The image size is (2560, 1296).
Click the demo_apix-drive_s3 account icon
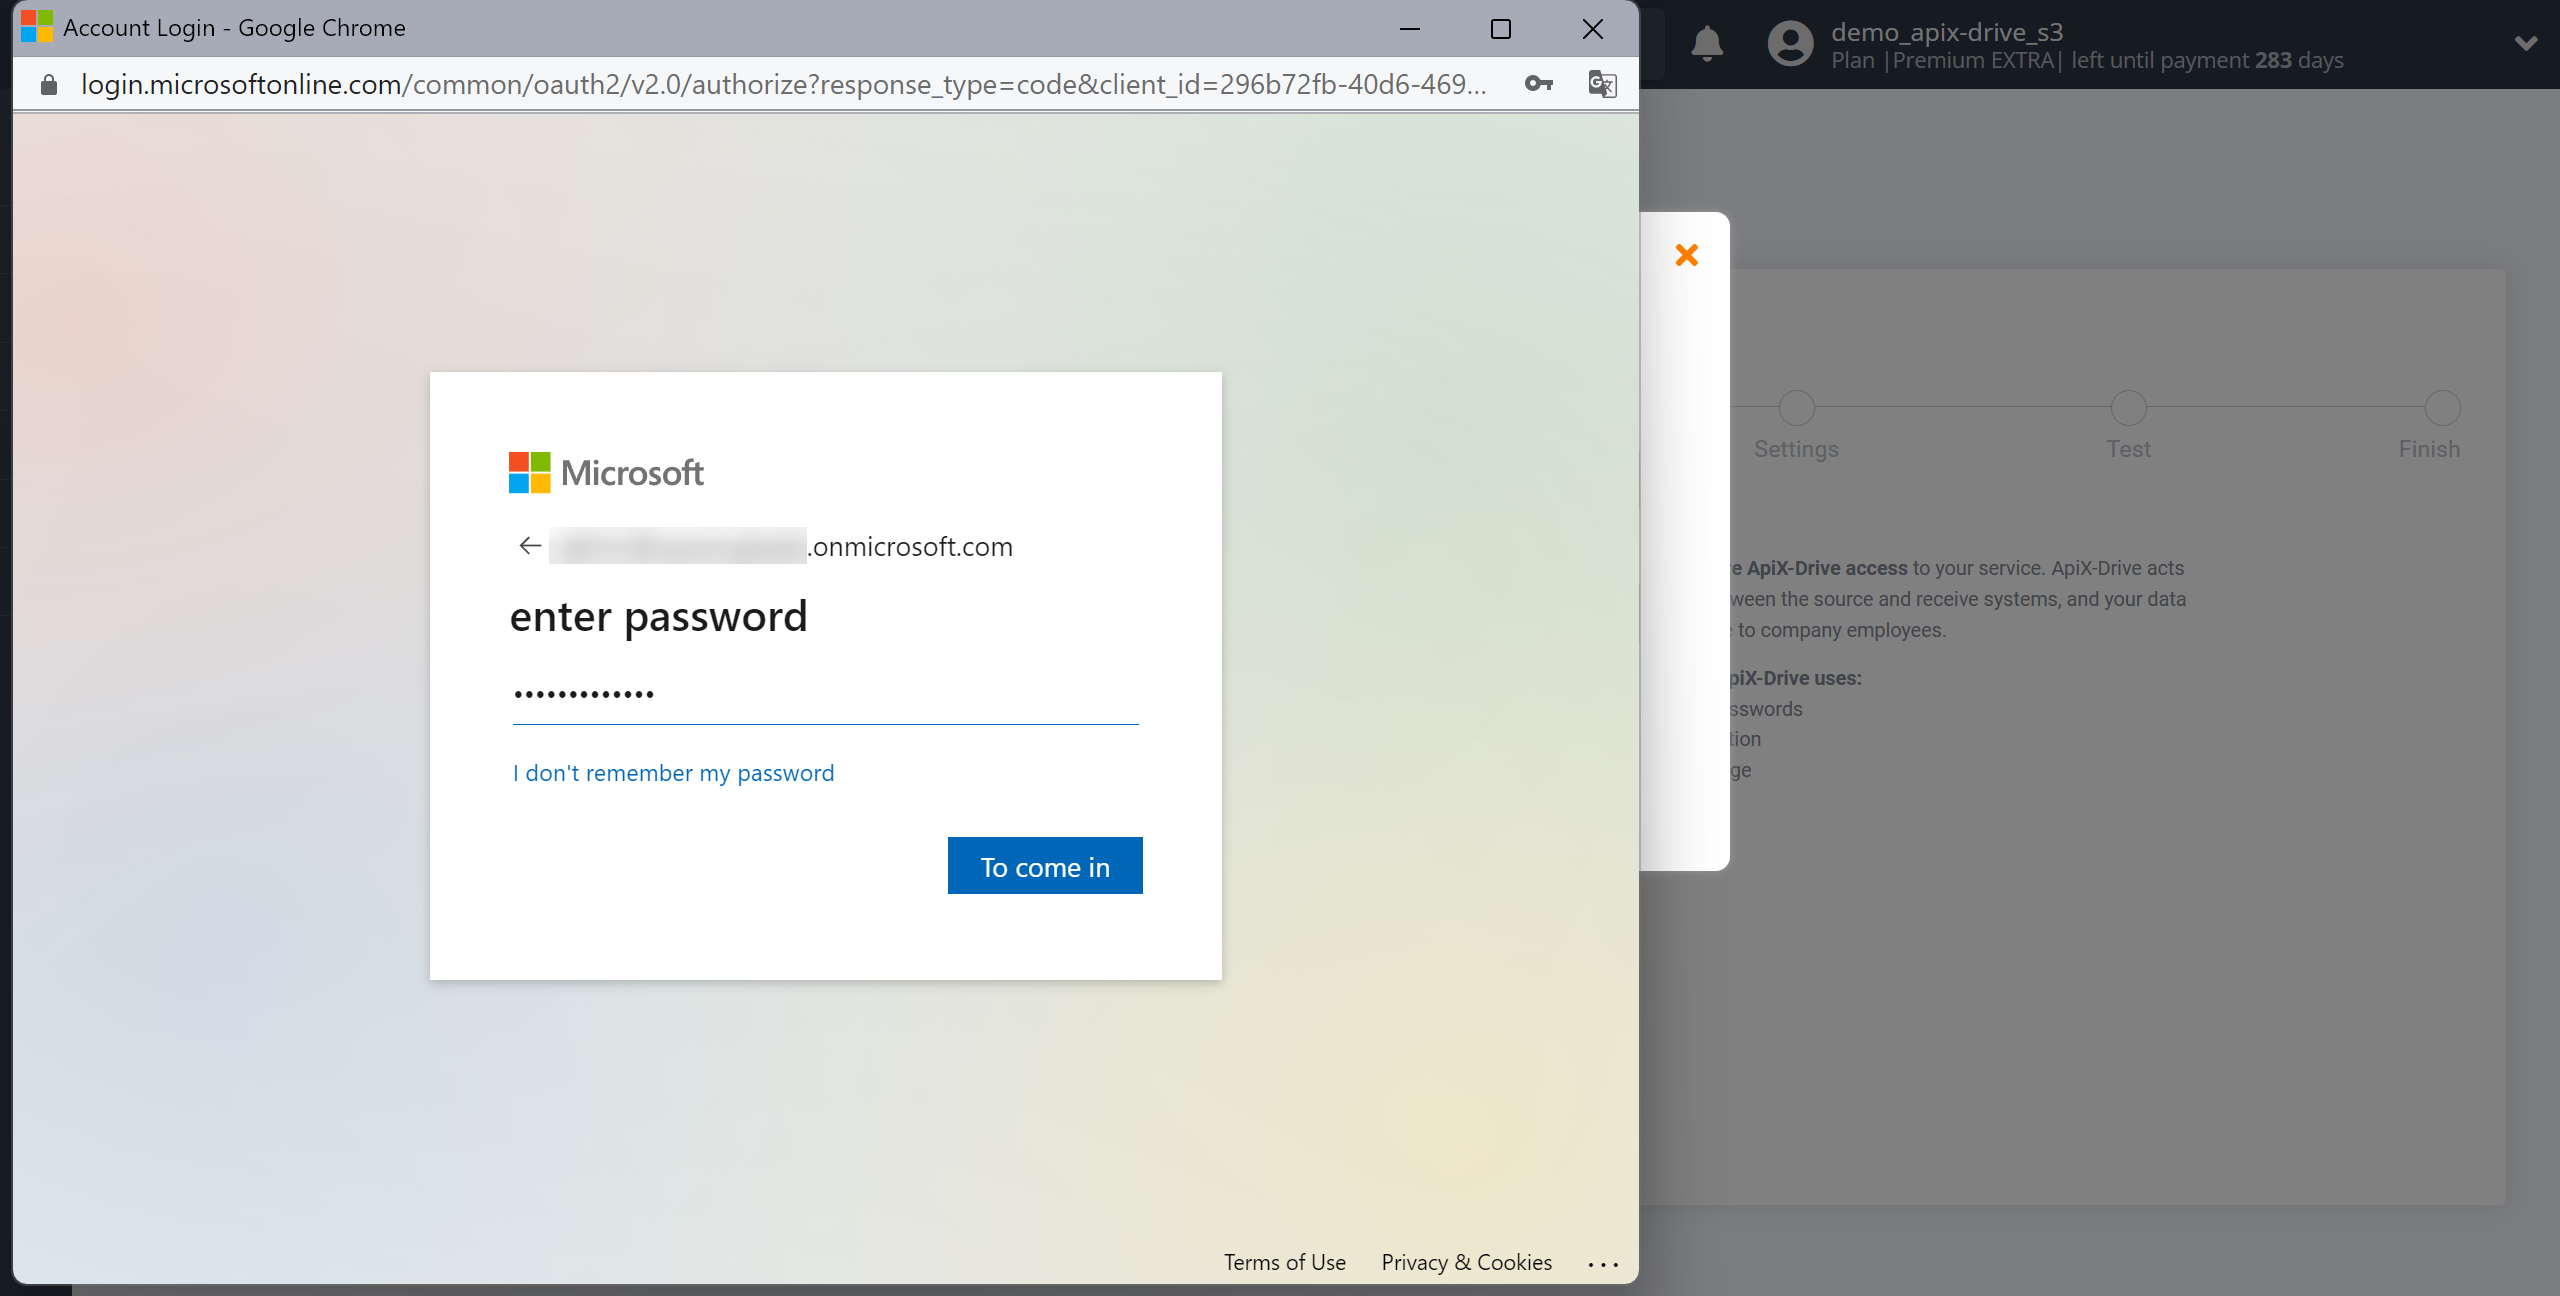(1788, 45)
